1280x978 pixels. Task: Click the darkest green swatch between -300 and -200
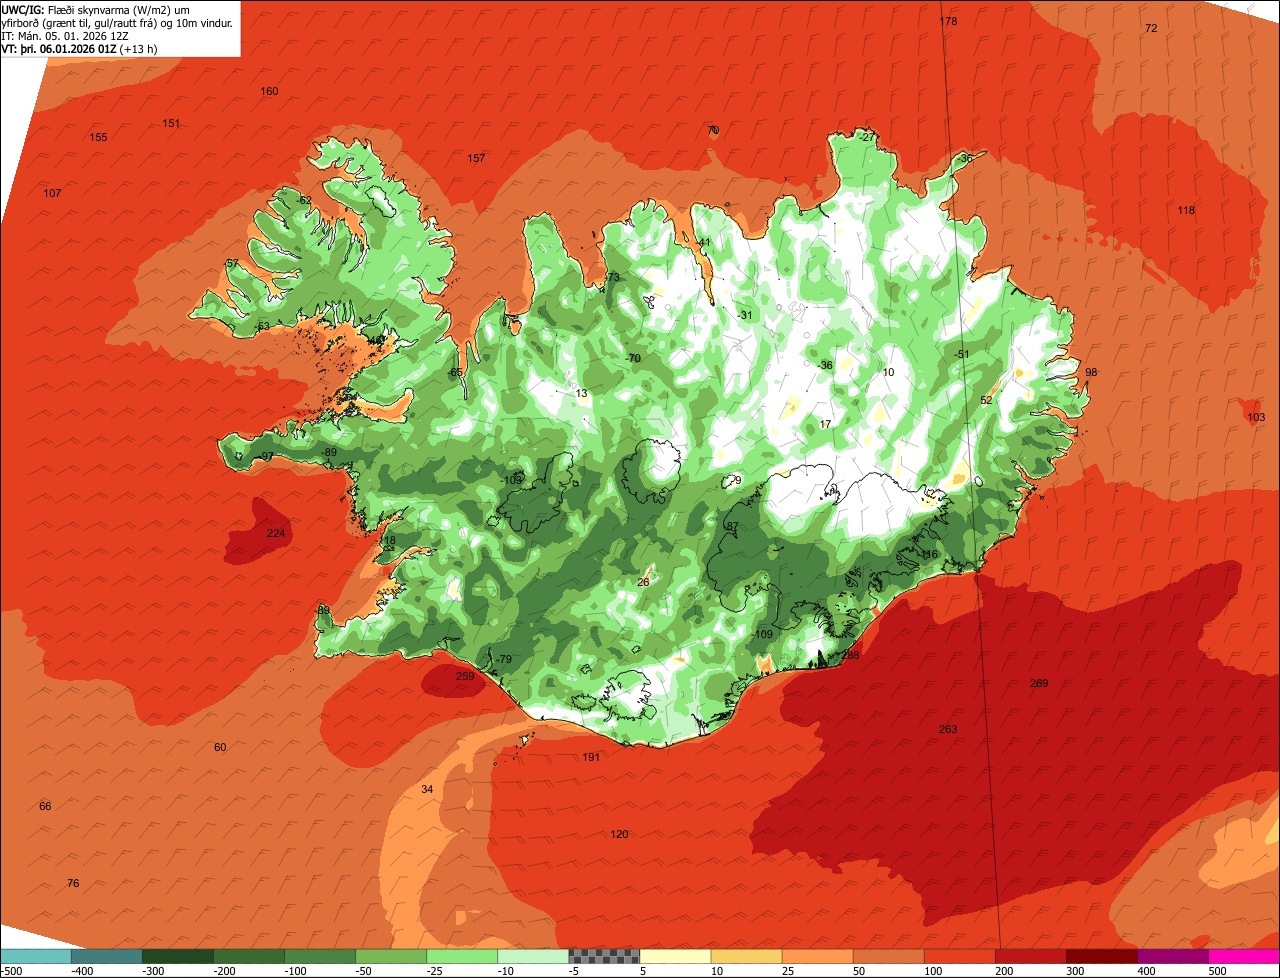(178, 956)
